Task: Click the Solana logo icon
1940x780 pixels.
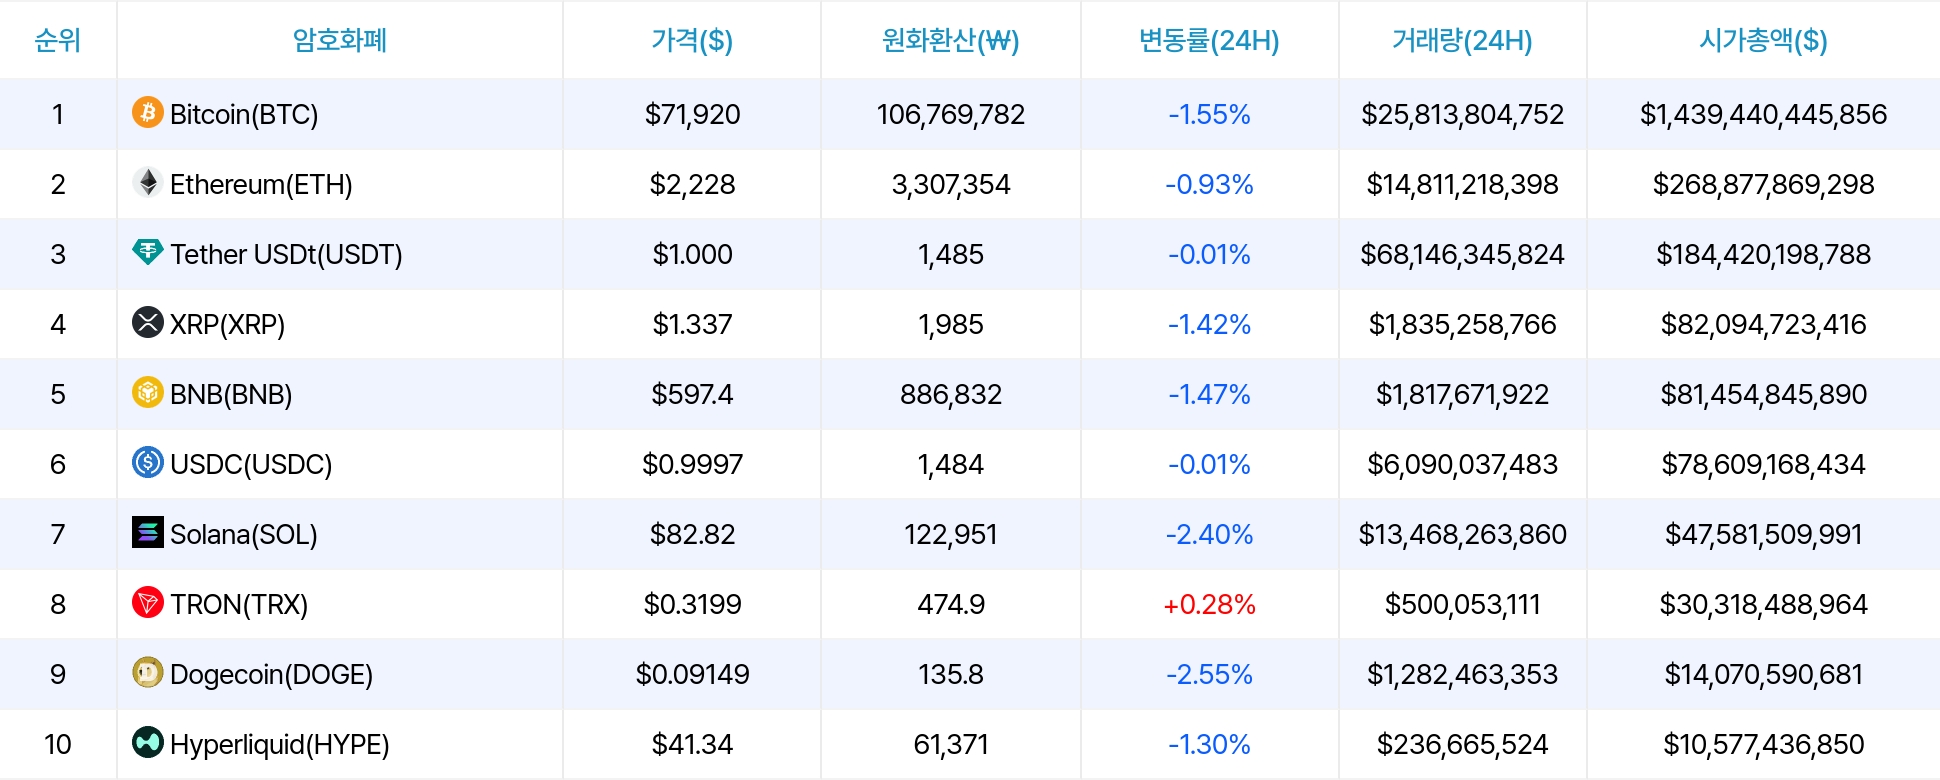Action: click(x=148, y=534)
